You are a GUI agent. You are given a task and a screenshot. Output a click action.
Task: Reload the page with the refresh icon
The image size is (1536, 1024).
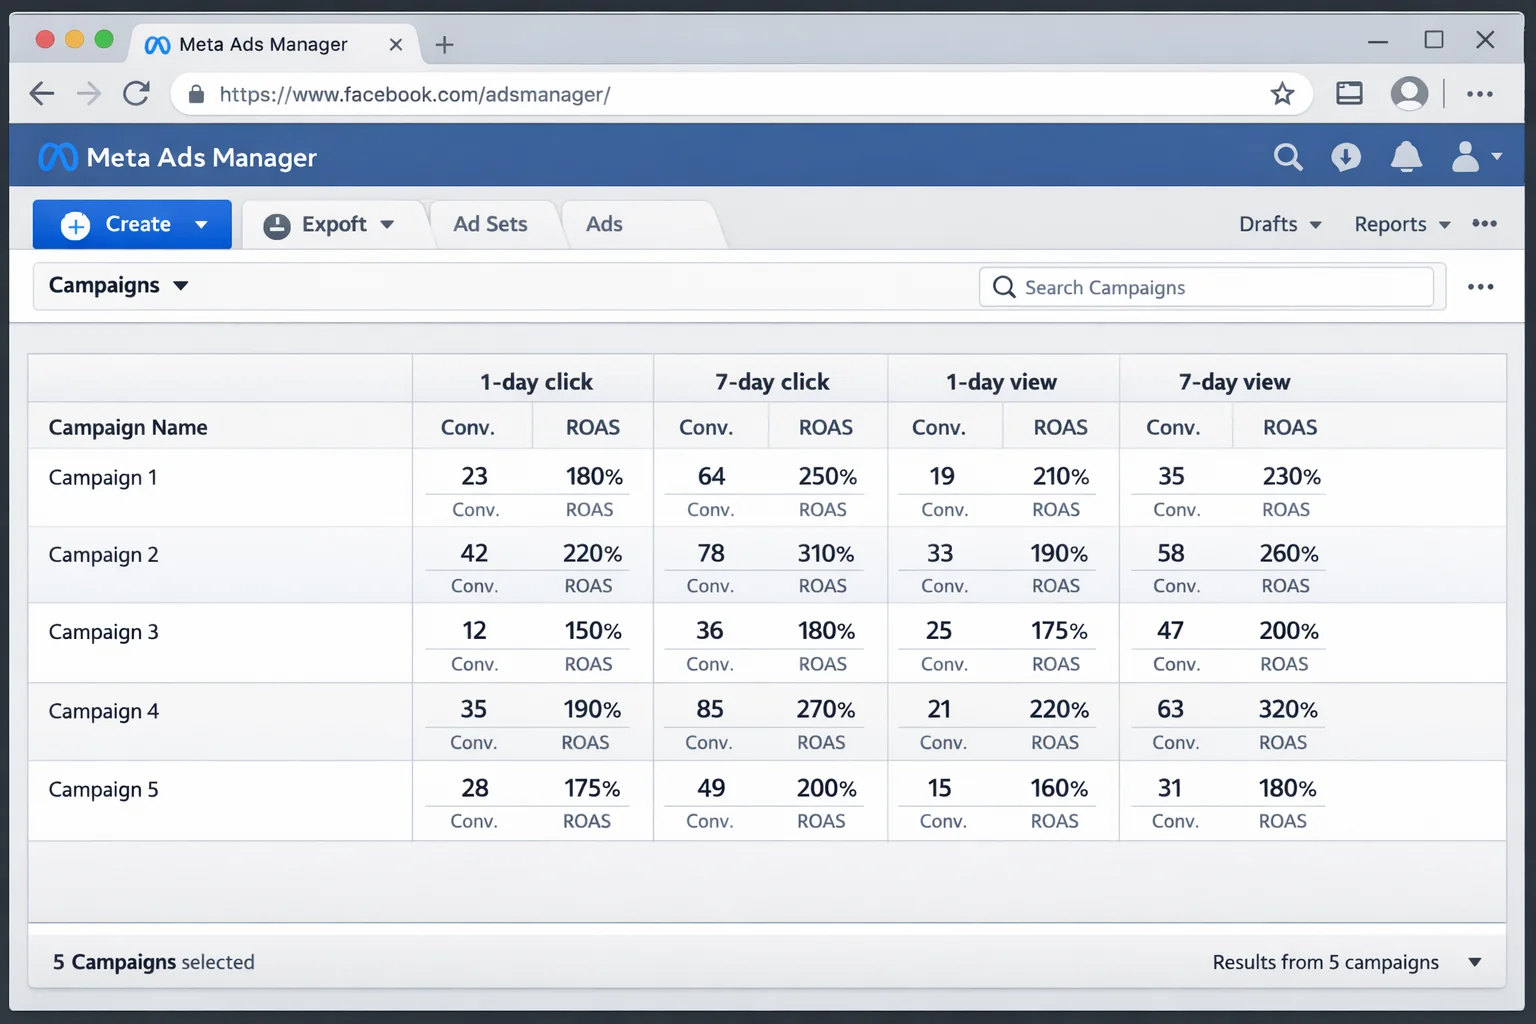[137, 93]
